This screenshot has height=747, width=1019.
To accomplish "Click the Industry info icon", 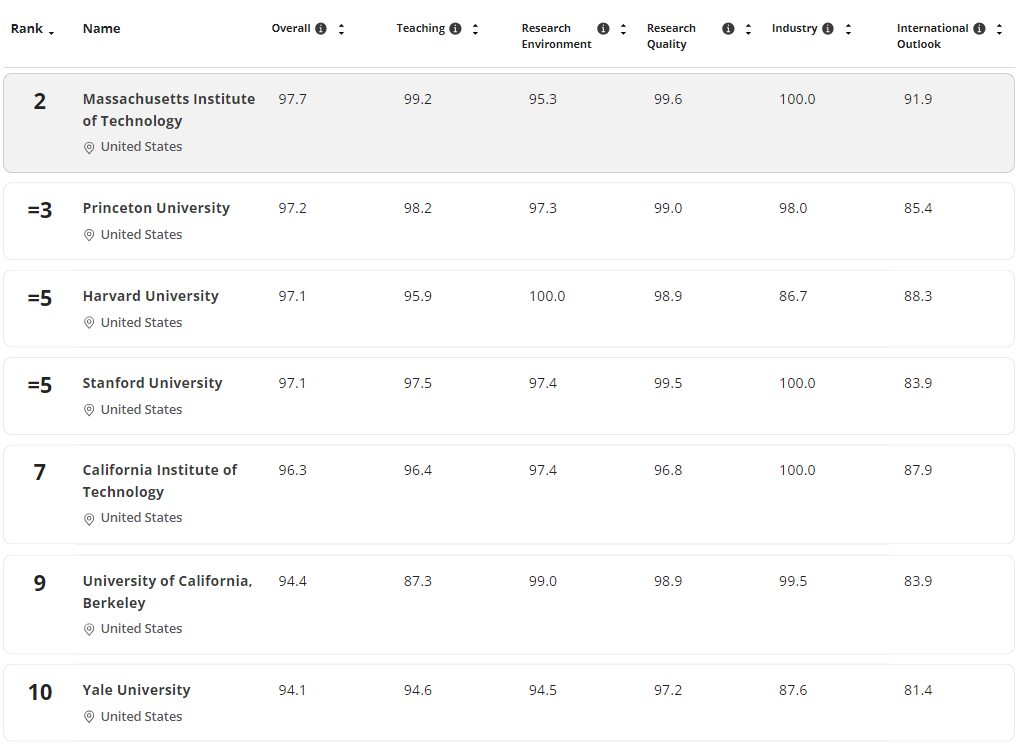I will 828,29.
